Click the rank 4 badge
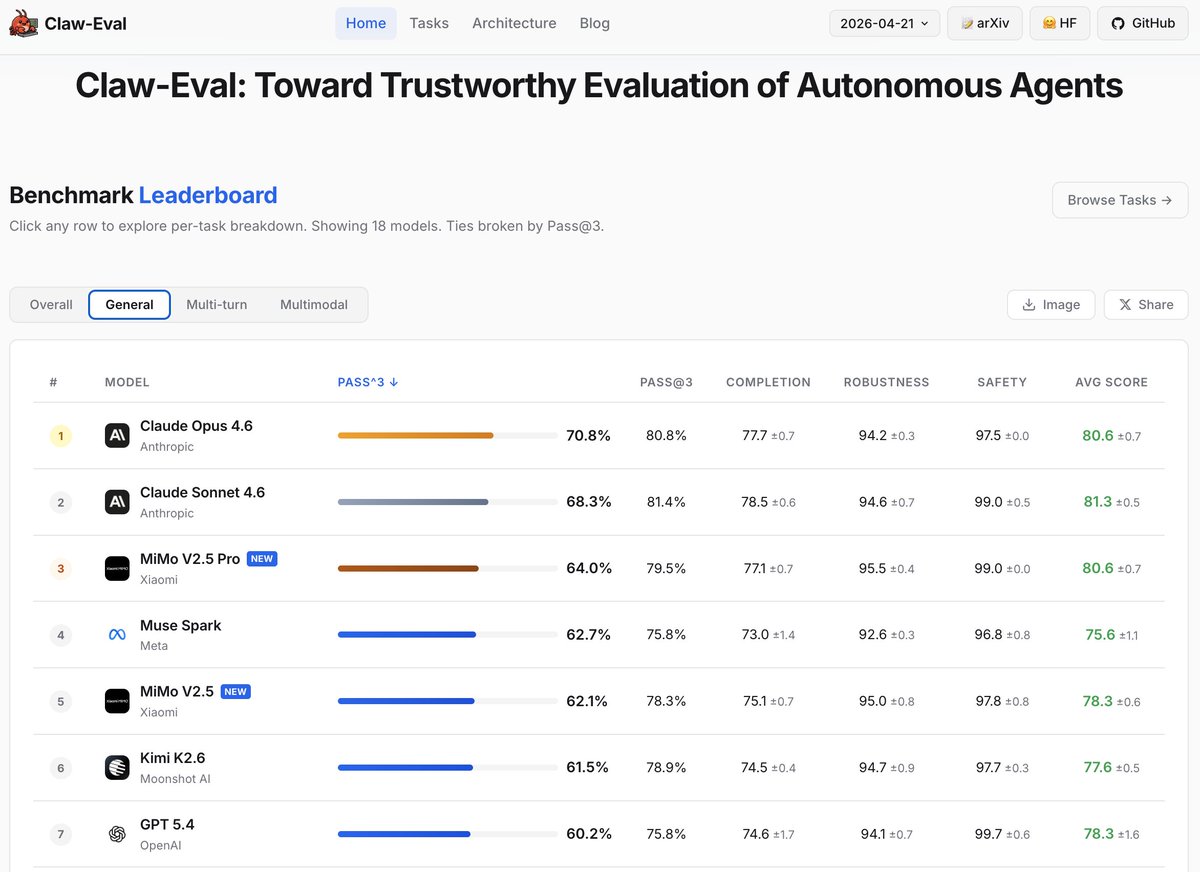The image size is (1200, 872). coord(60,635)
